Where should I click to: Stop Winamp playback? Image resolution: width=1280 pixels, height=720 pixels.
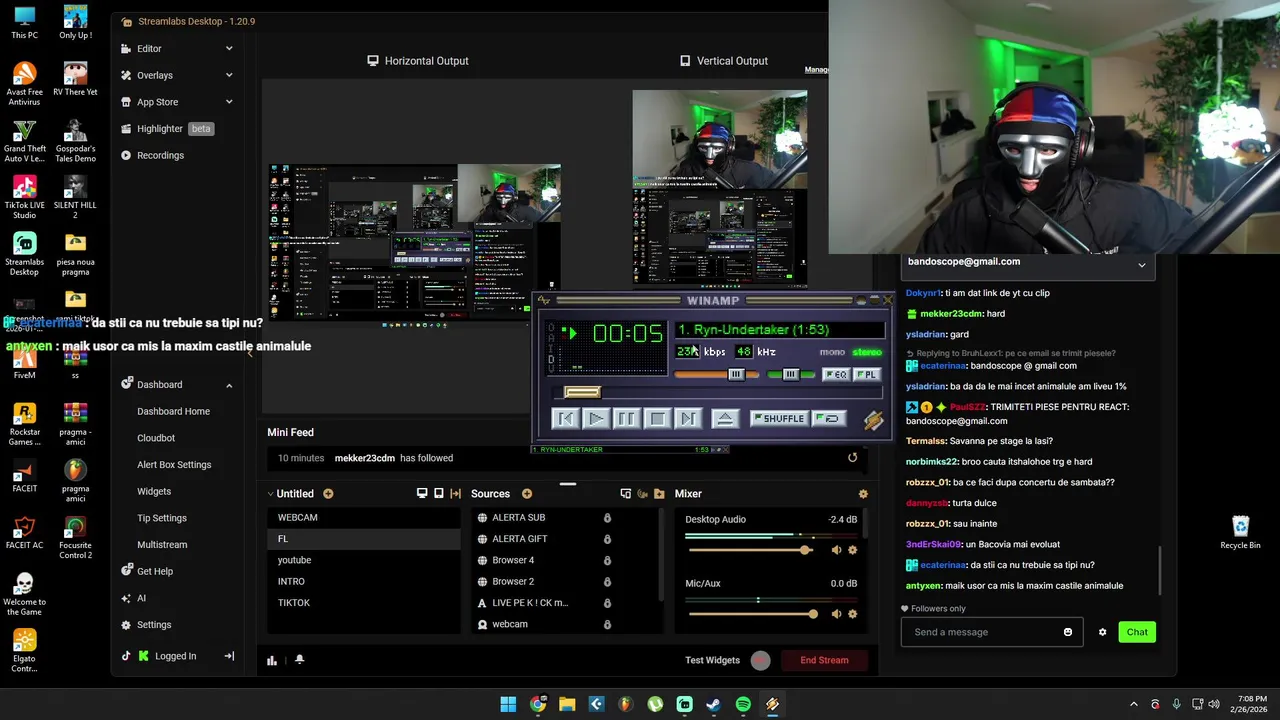657,418
